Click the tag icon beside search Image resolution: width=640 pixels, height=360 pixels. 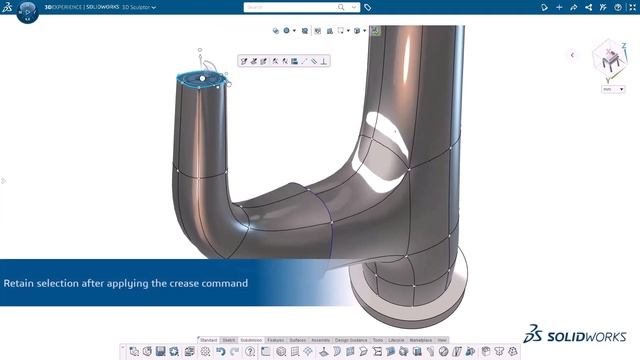367,7
